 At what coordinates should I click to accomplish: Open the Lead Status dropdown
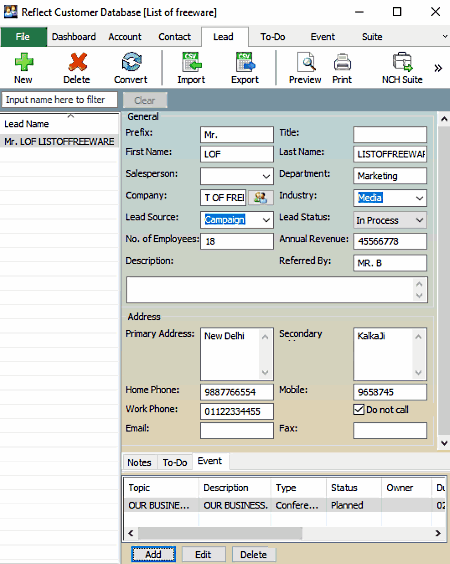point(419,220)
